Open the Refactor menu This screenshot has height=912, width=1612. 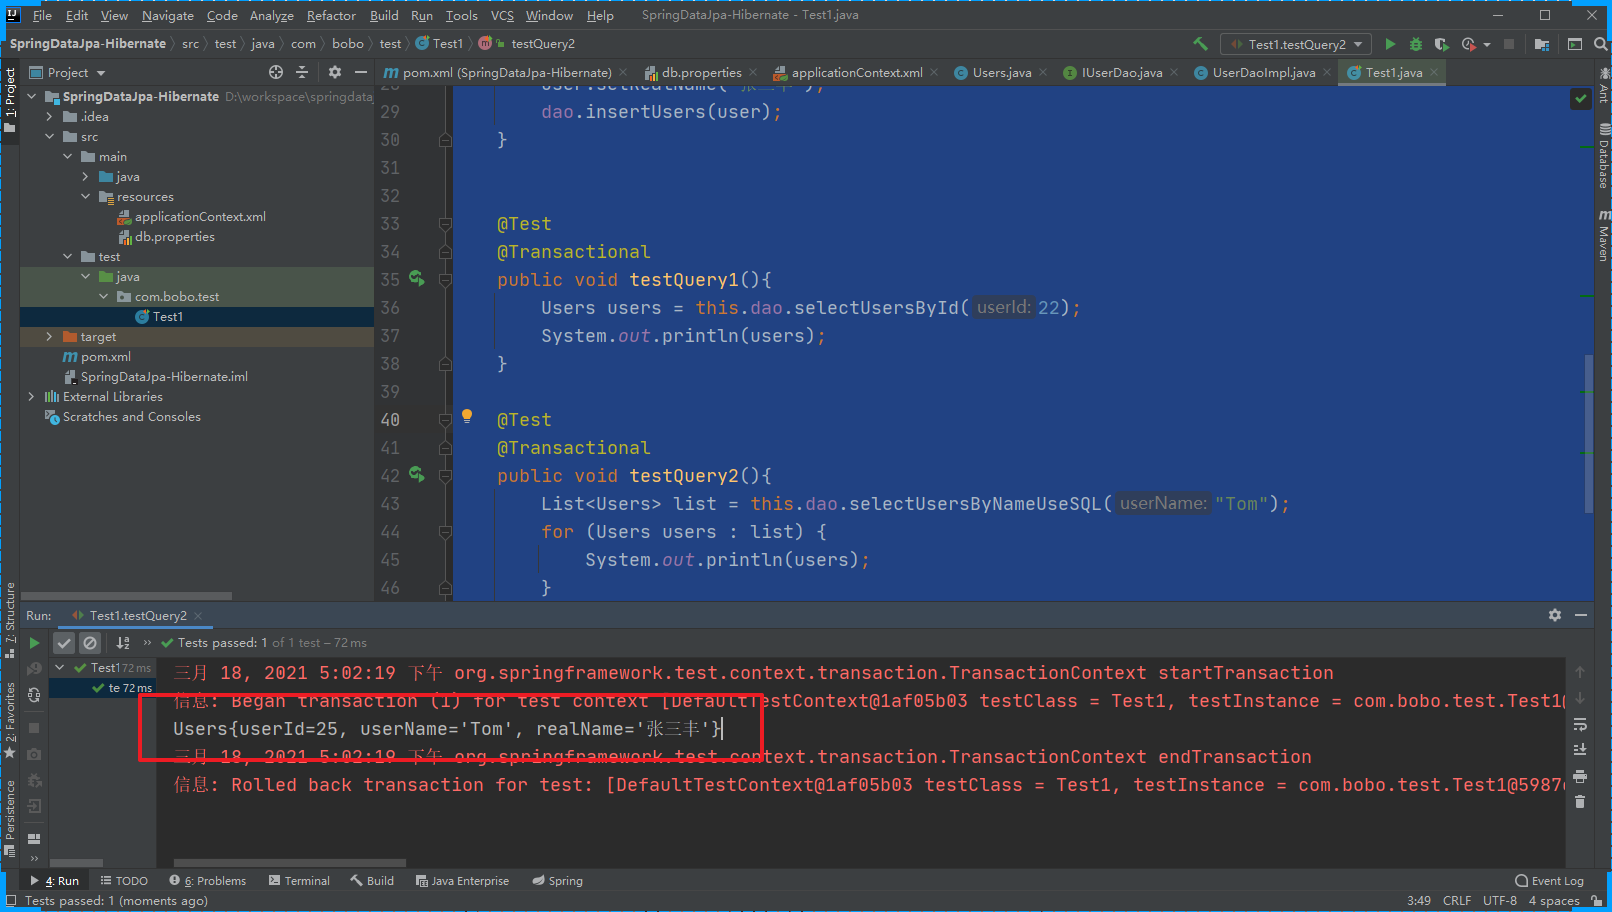331,15
